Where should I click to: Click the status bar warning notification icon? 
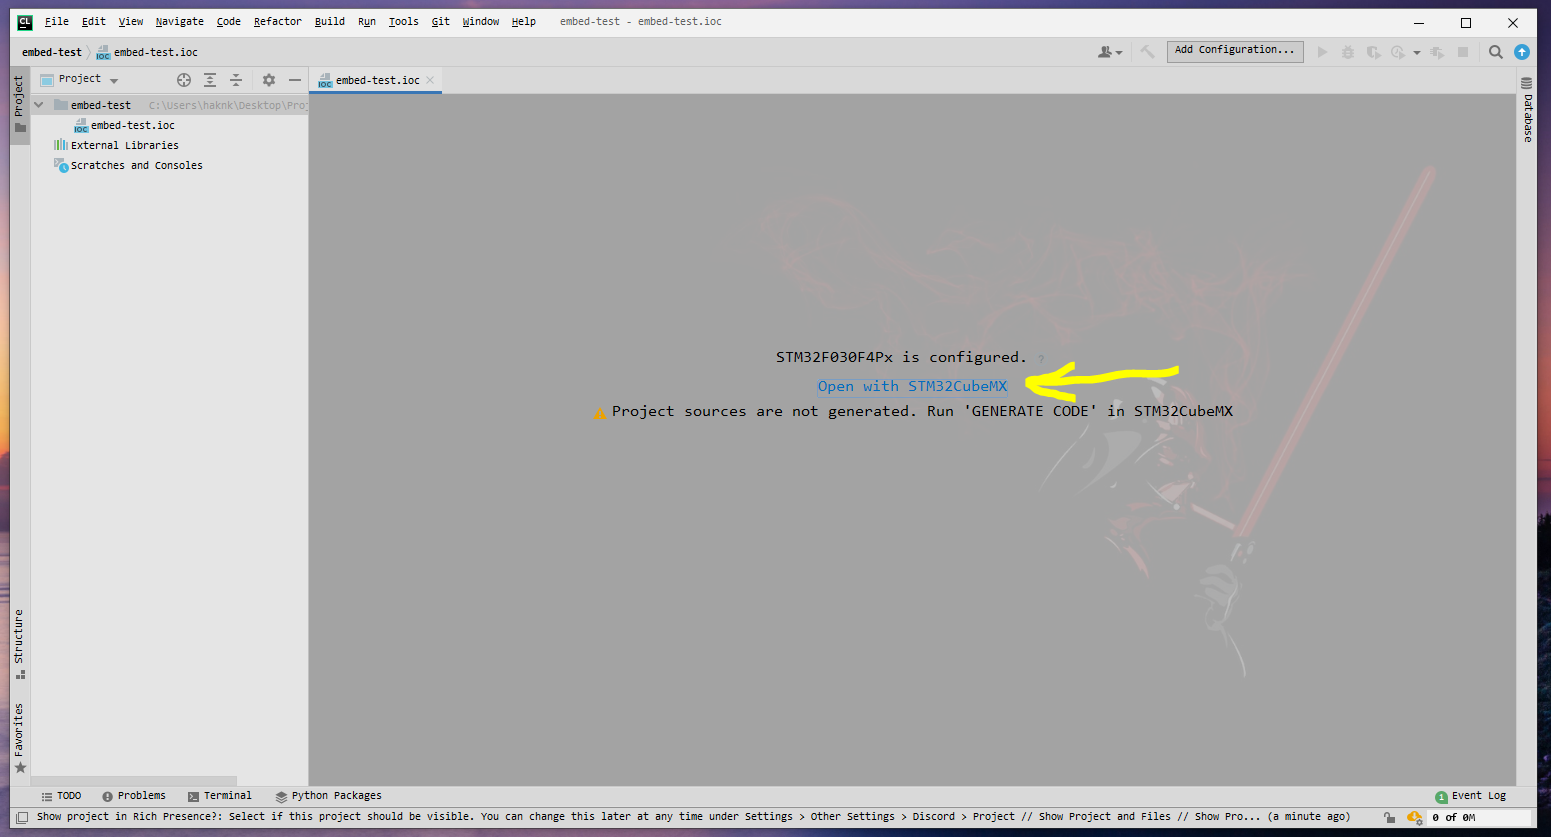click(1414, 817)
